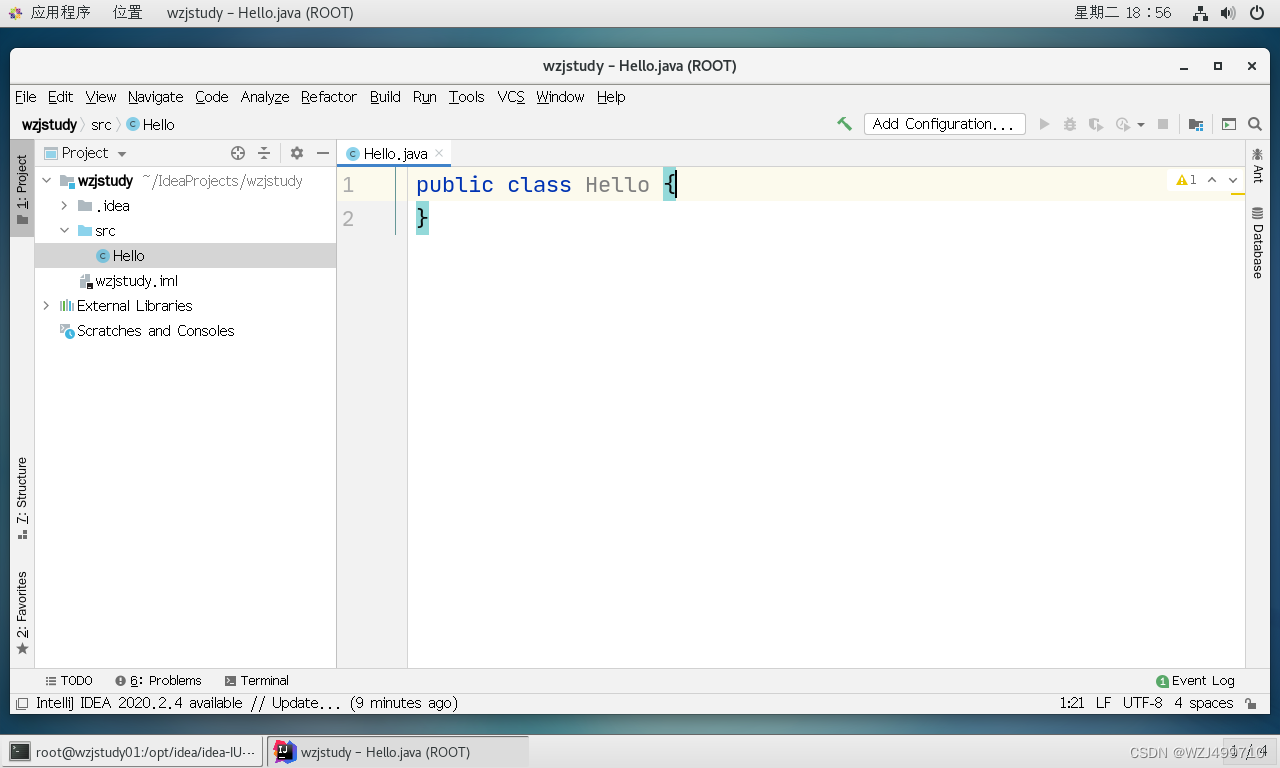The width and height of the screenshot is (1280, 768).
Task: Open the Navigate menu
Action: coord(156,97)
